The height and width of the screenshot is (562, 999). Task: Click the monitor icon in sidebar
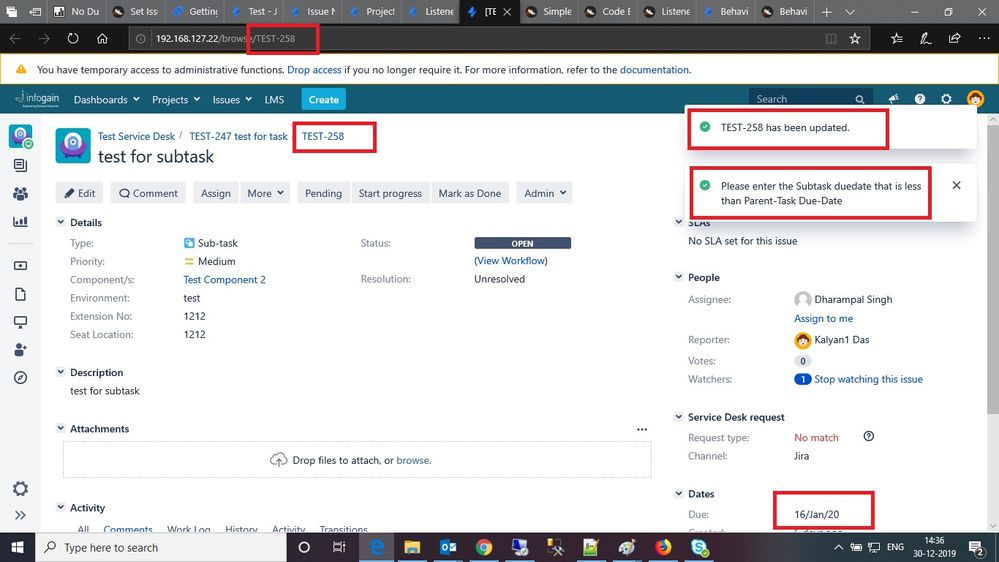pyautogui.click(x=20, y=322)
